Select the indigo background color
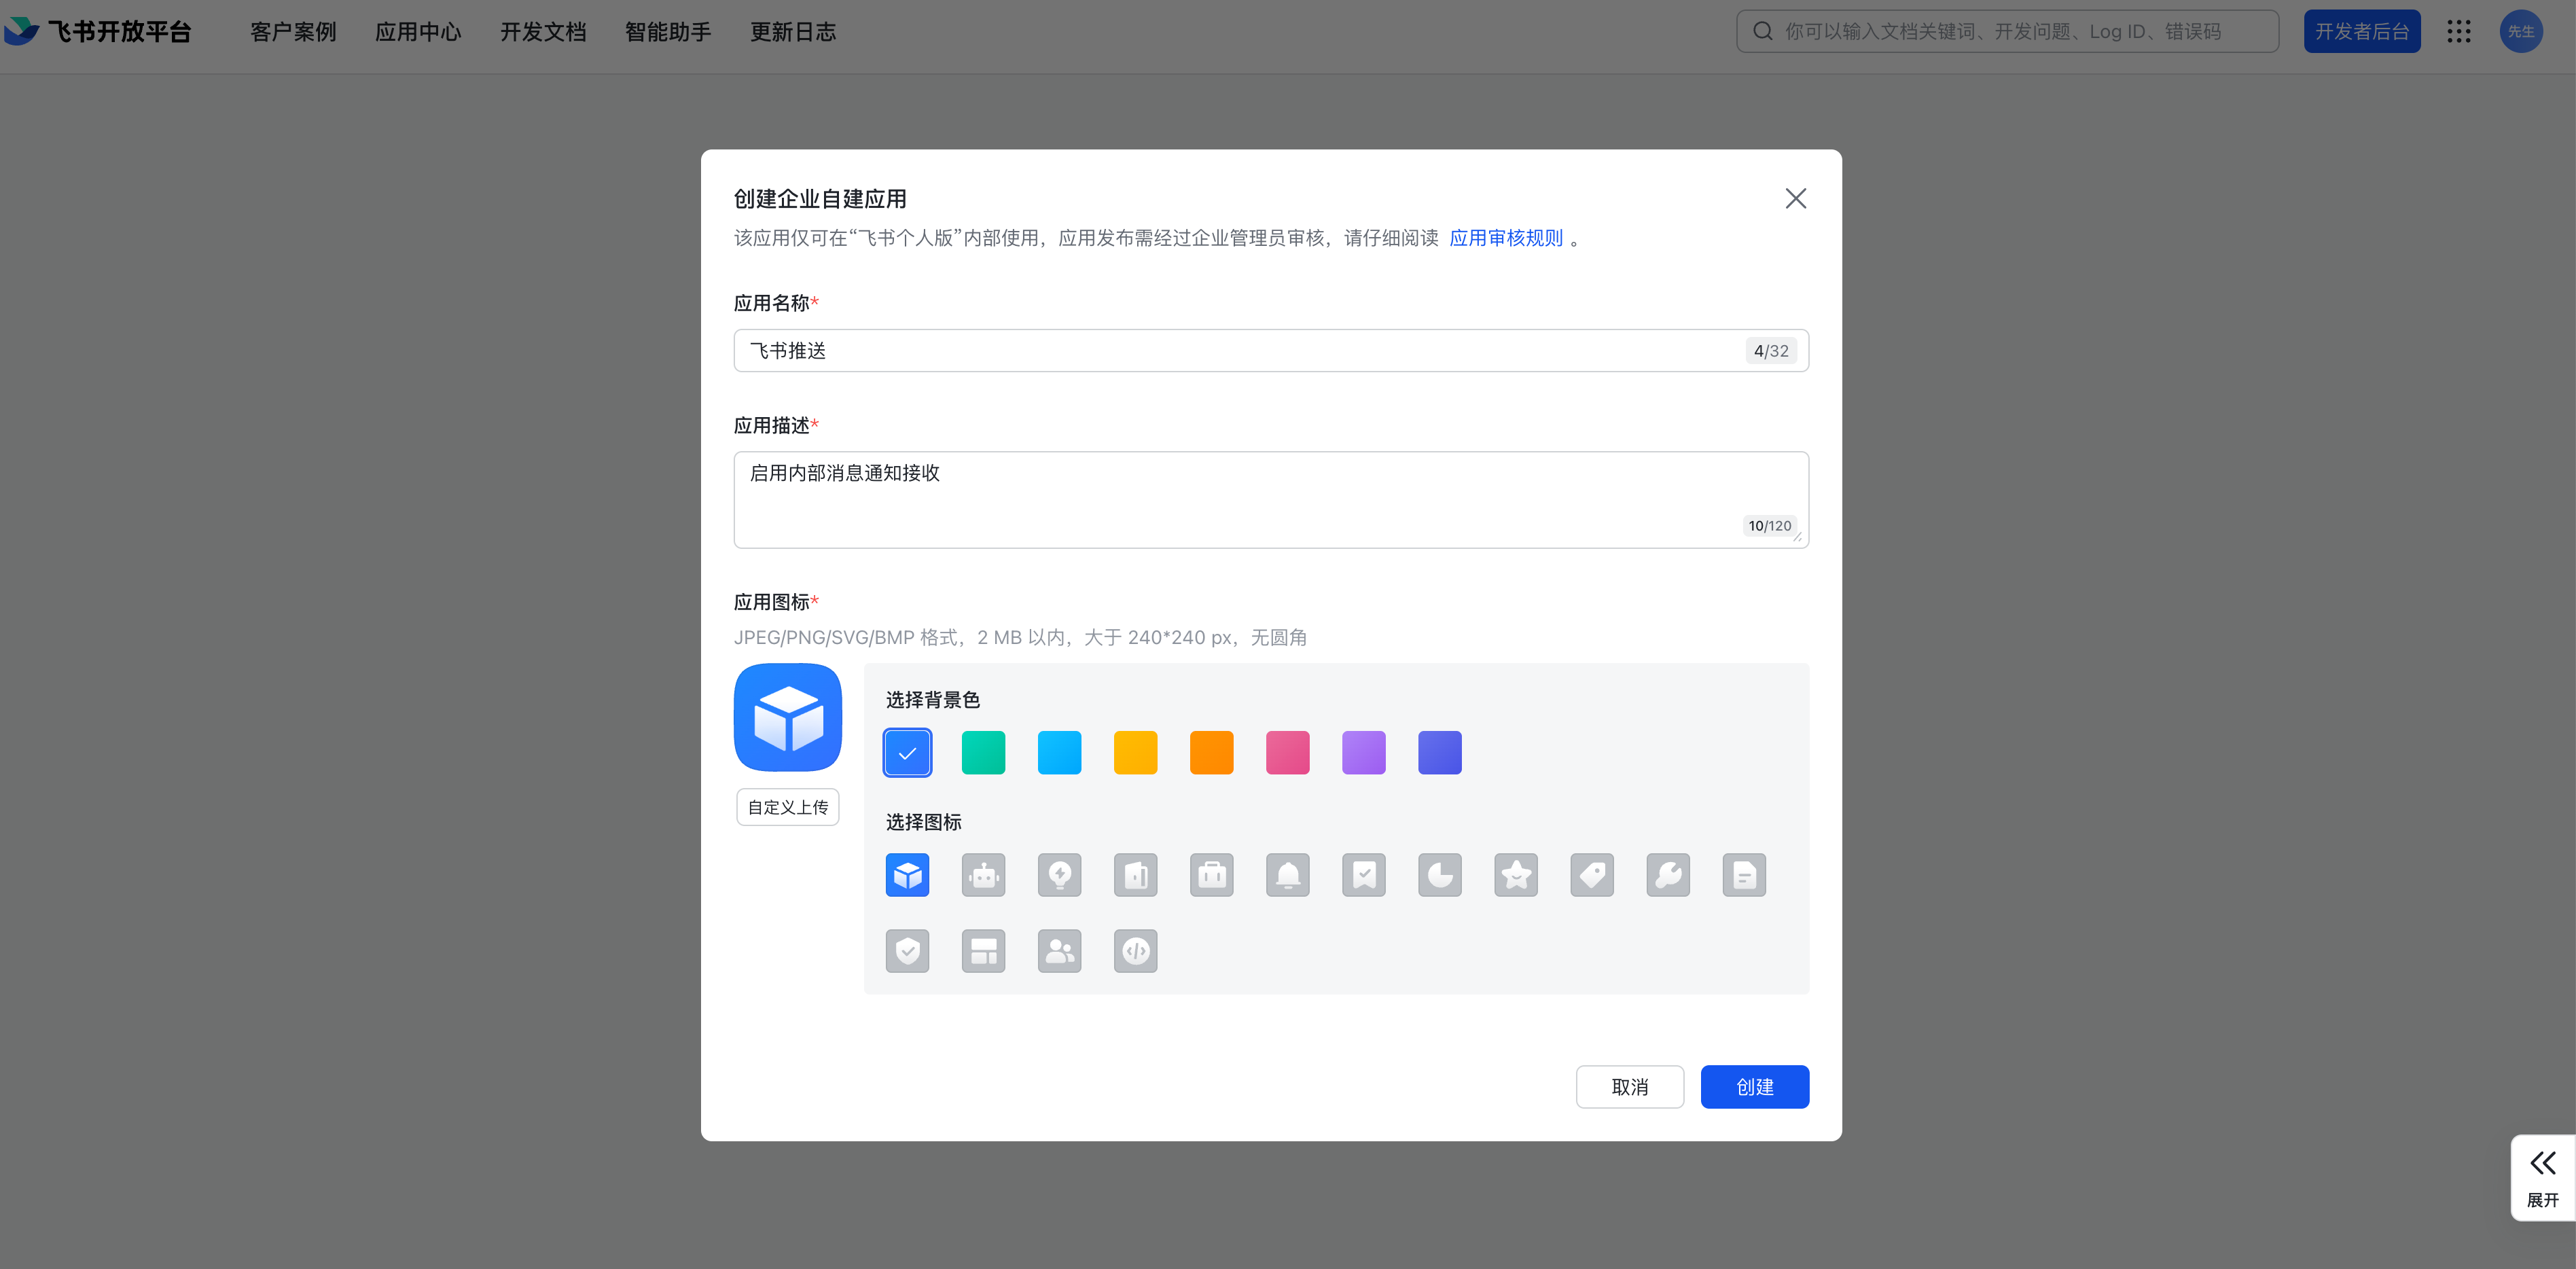 (x=1439, y=753)
